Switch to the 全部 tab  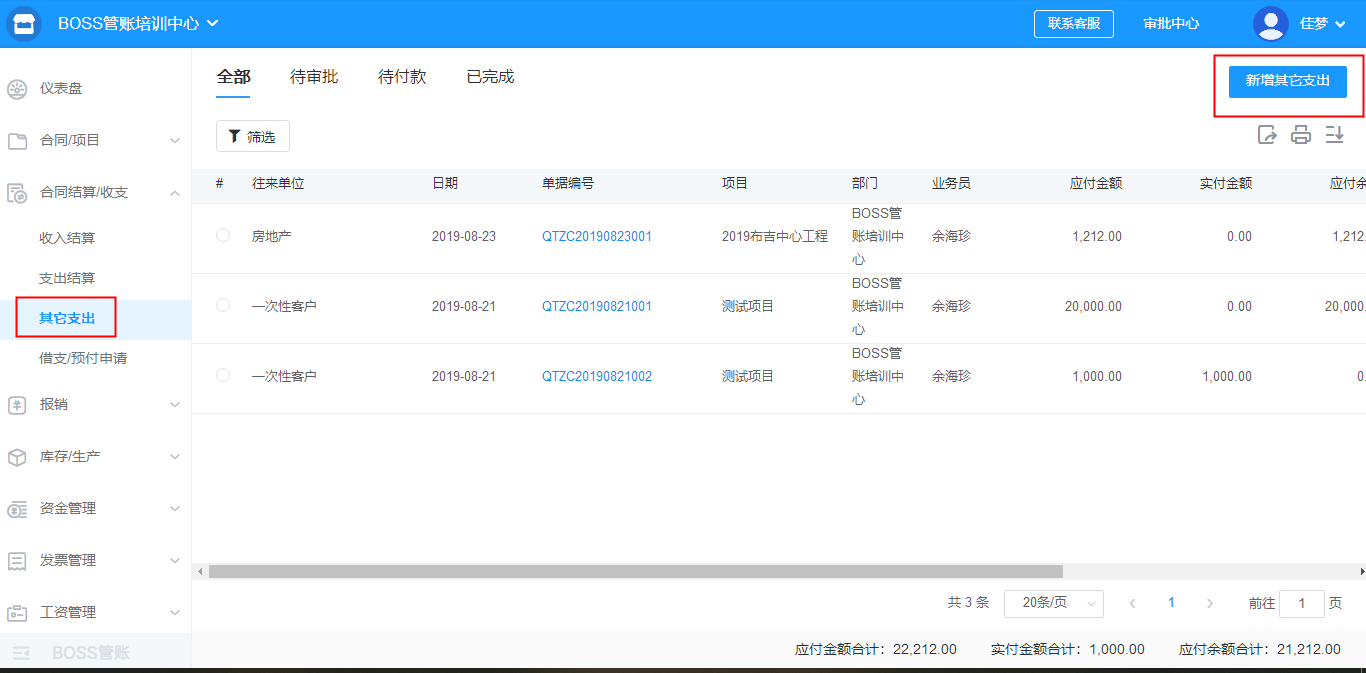point(233,77)
